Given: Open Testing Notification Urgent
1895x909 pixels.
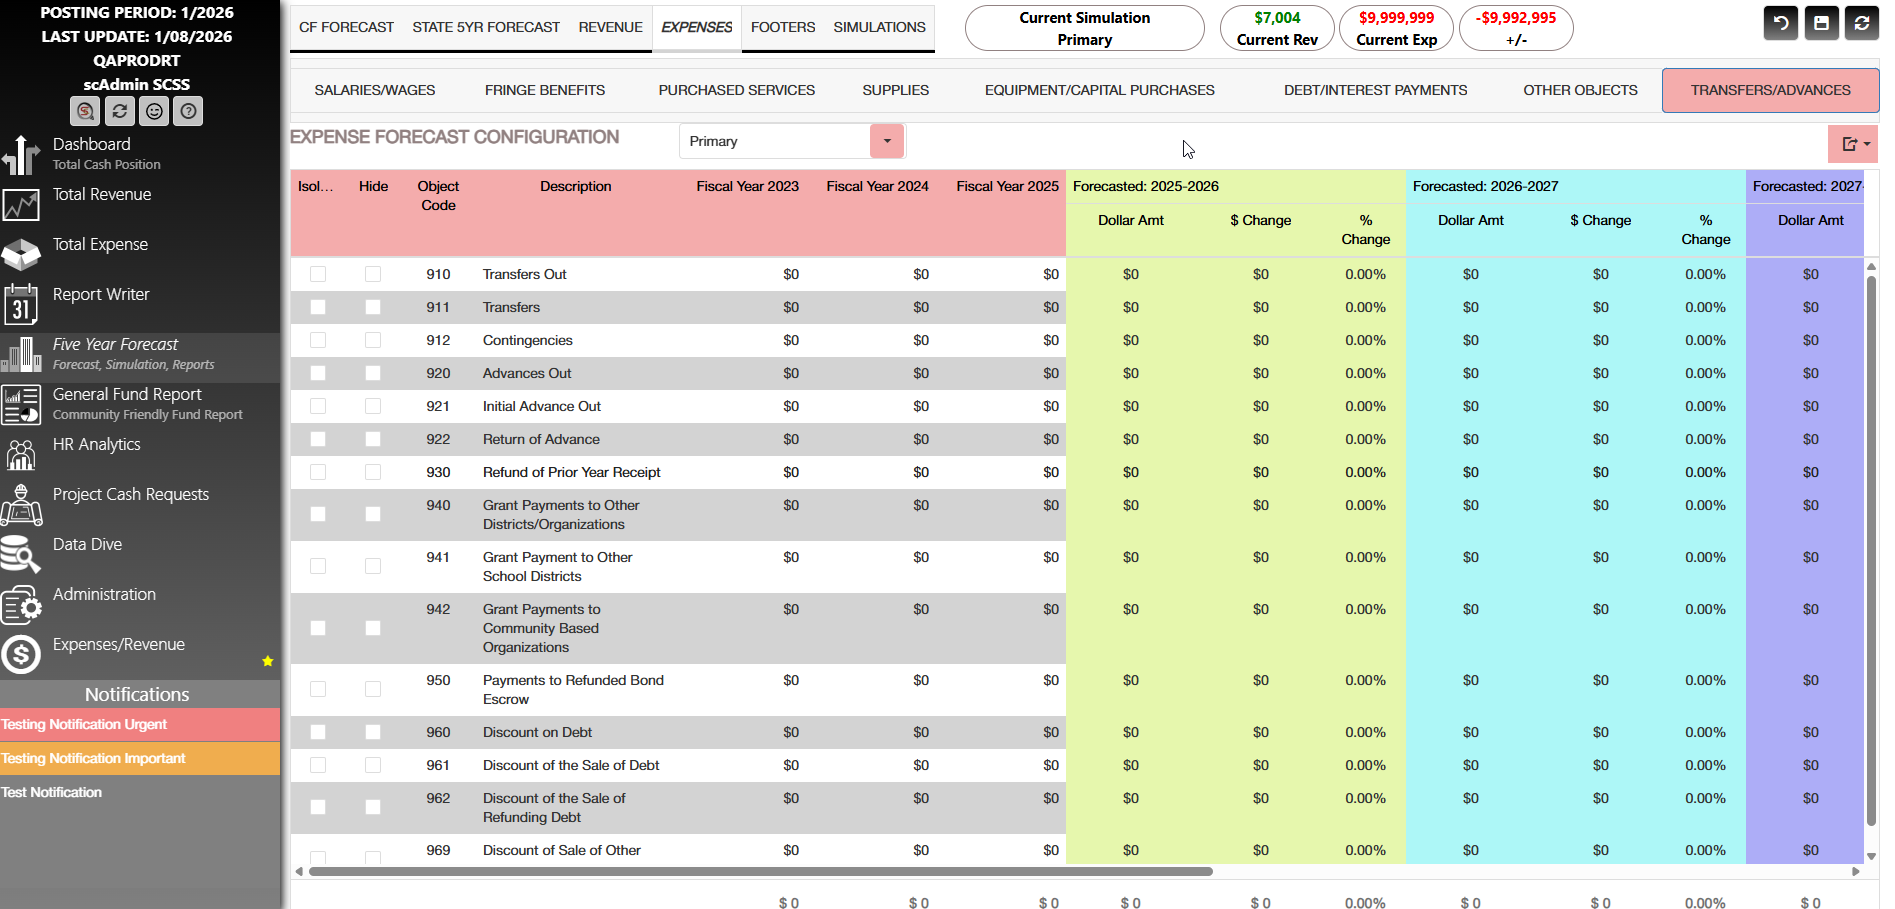Looking at the screenshot, I should pyautogui.click(x=140, y=724).
